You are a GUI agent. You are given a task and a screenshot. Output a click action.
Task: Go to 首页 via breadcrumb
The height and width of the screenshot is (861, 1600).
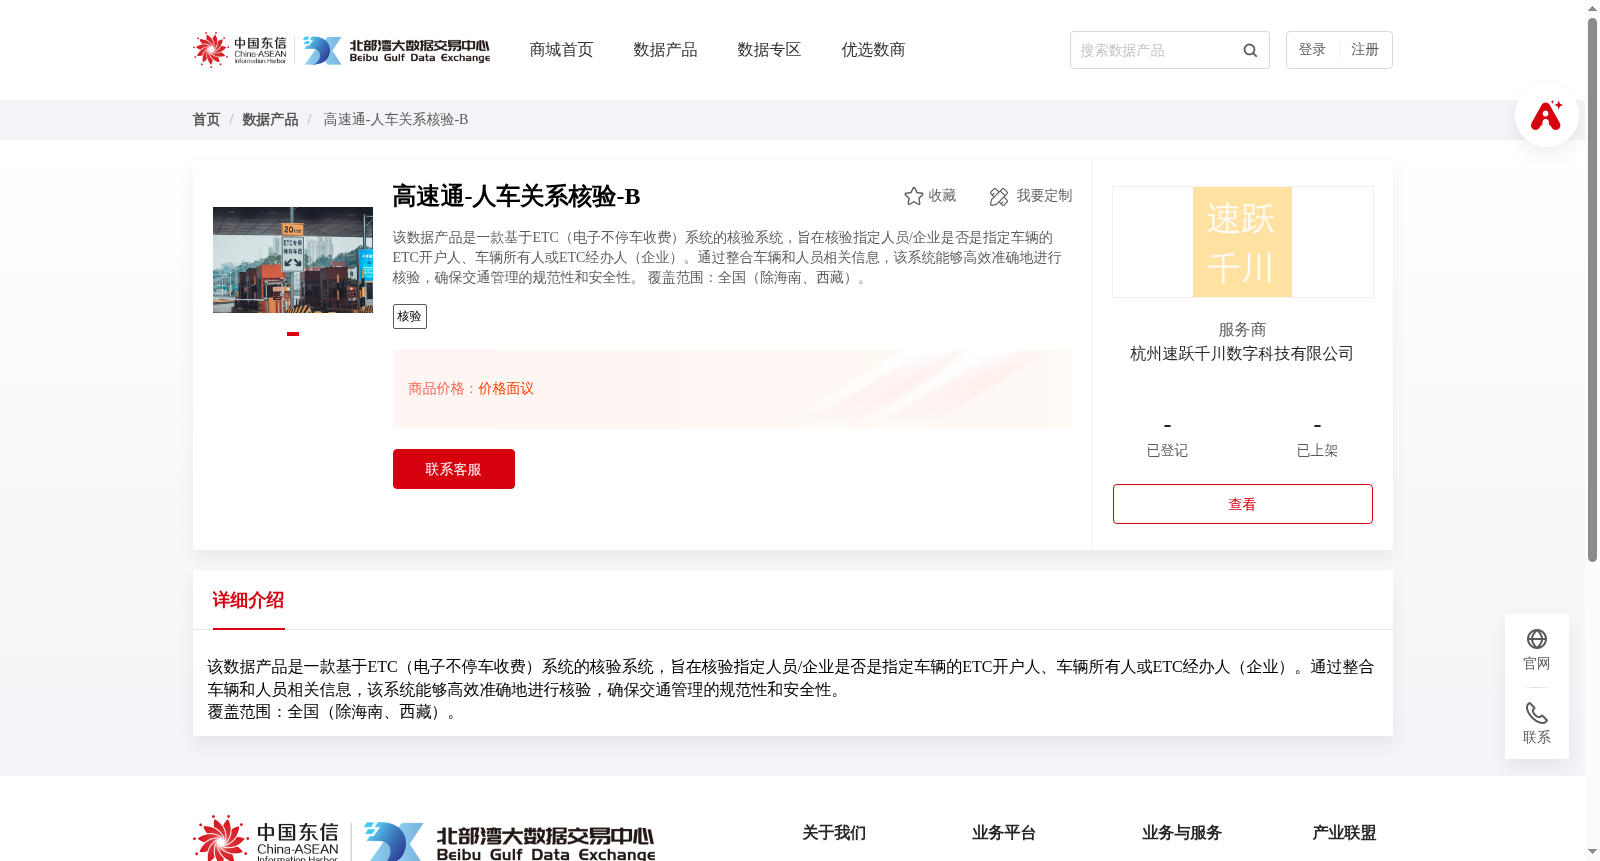206,120
